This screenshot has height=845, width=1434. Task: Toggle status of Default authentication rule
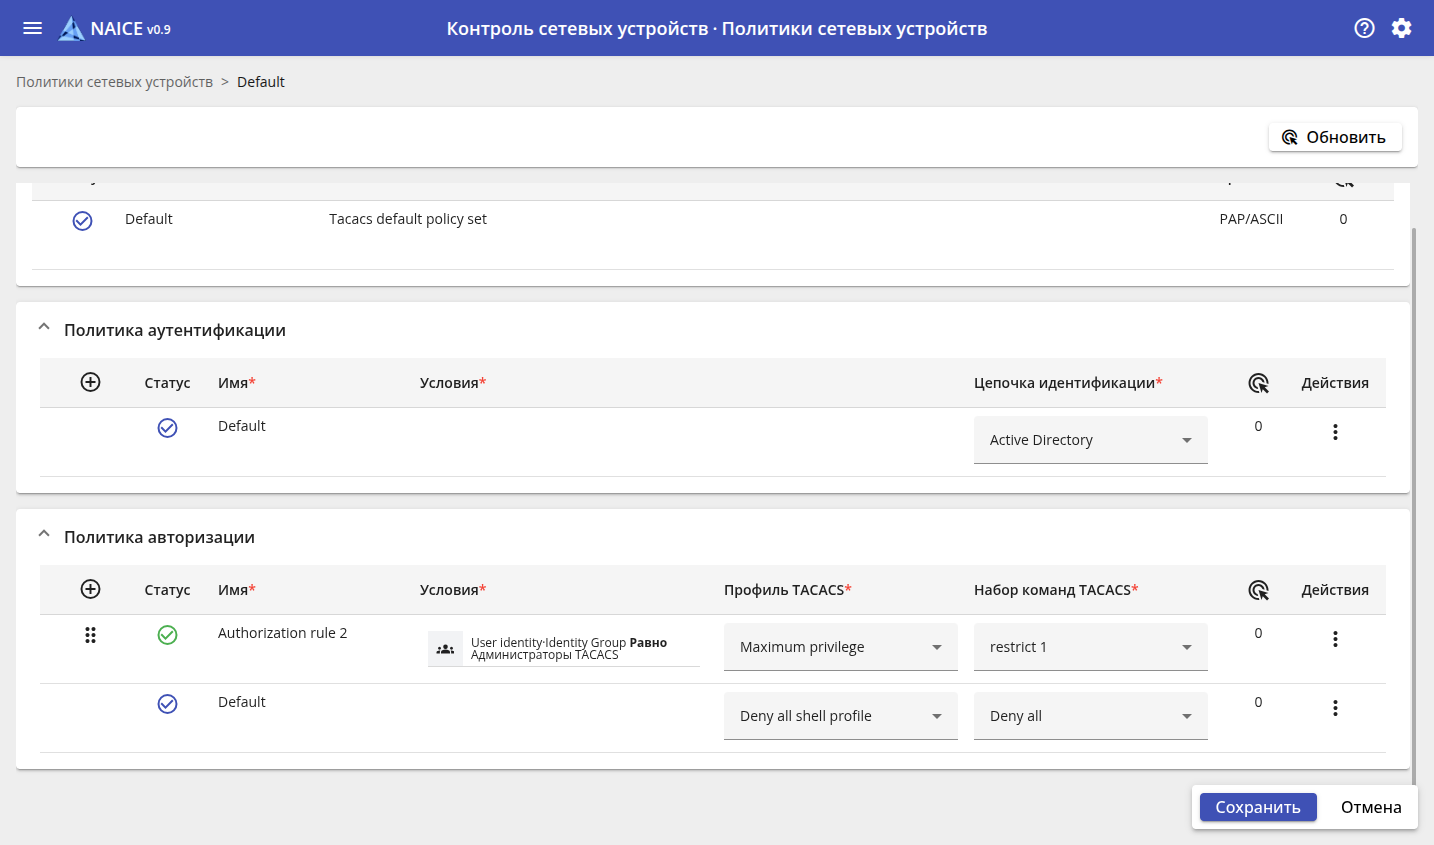pyautogui.click(x=167, y=428)
